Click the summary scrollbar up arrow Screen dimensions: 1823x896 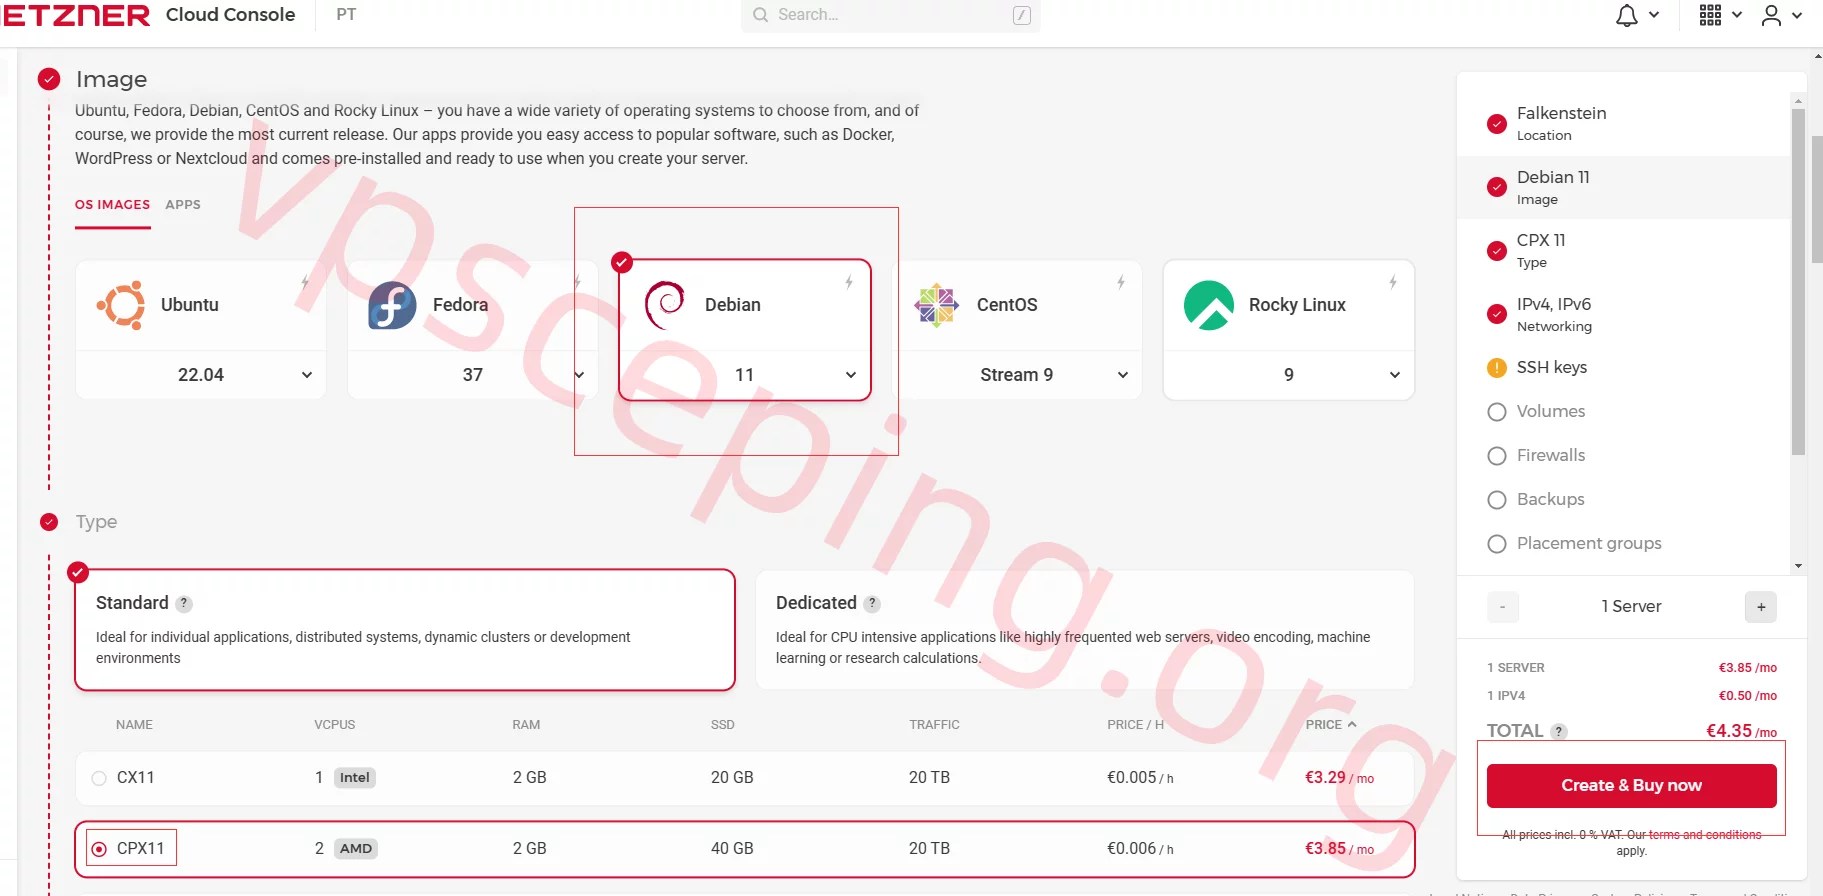point(1798,101)
